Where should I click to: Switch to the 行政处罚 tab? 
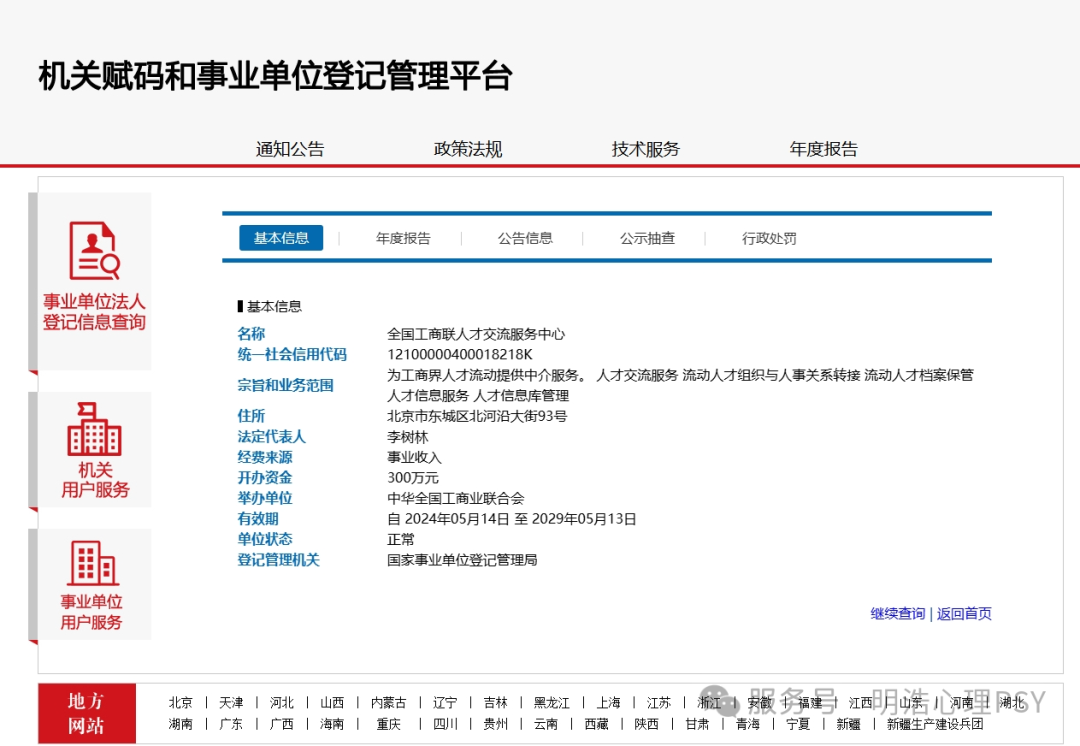(x=769, y=238)
